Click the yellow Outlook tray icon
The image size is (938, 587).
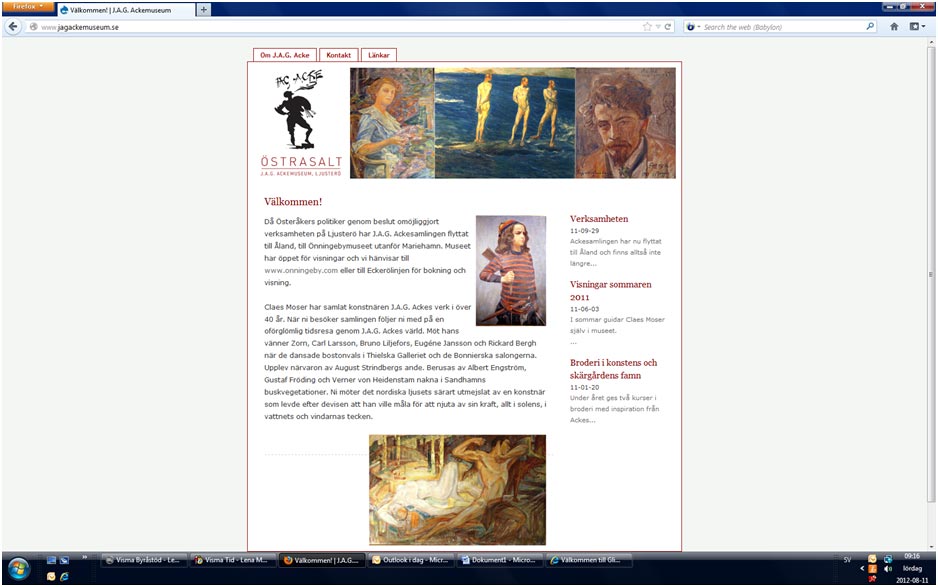872,559
